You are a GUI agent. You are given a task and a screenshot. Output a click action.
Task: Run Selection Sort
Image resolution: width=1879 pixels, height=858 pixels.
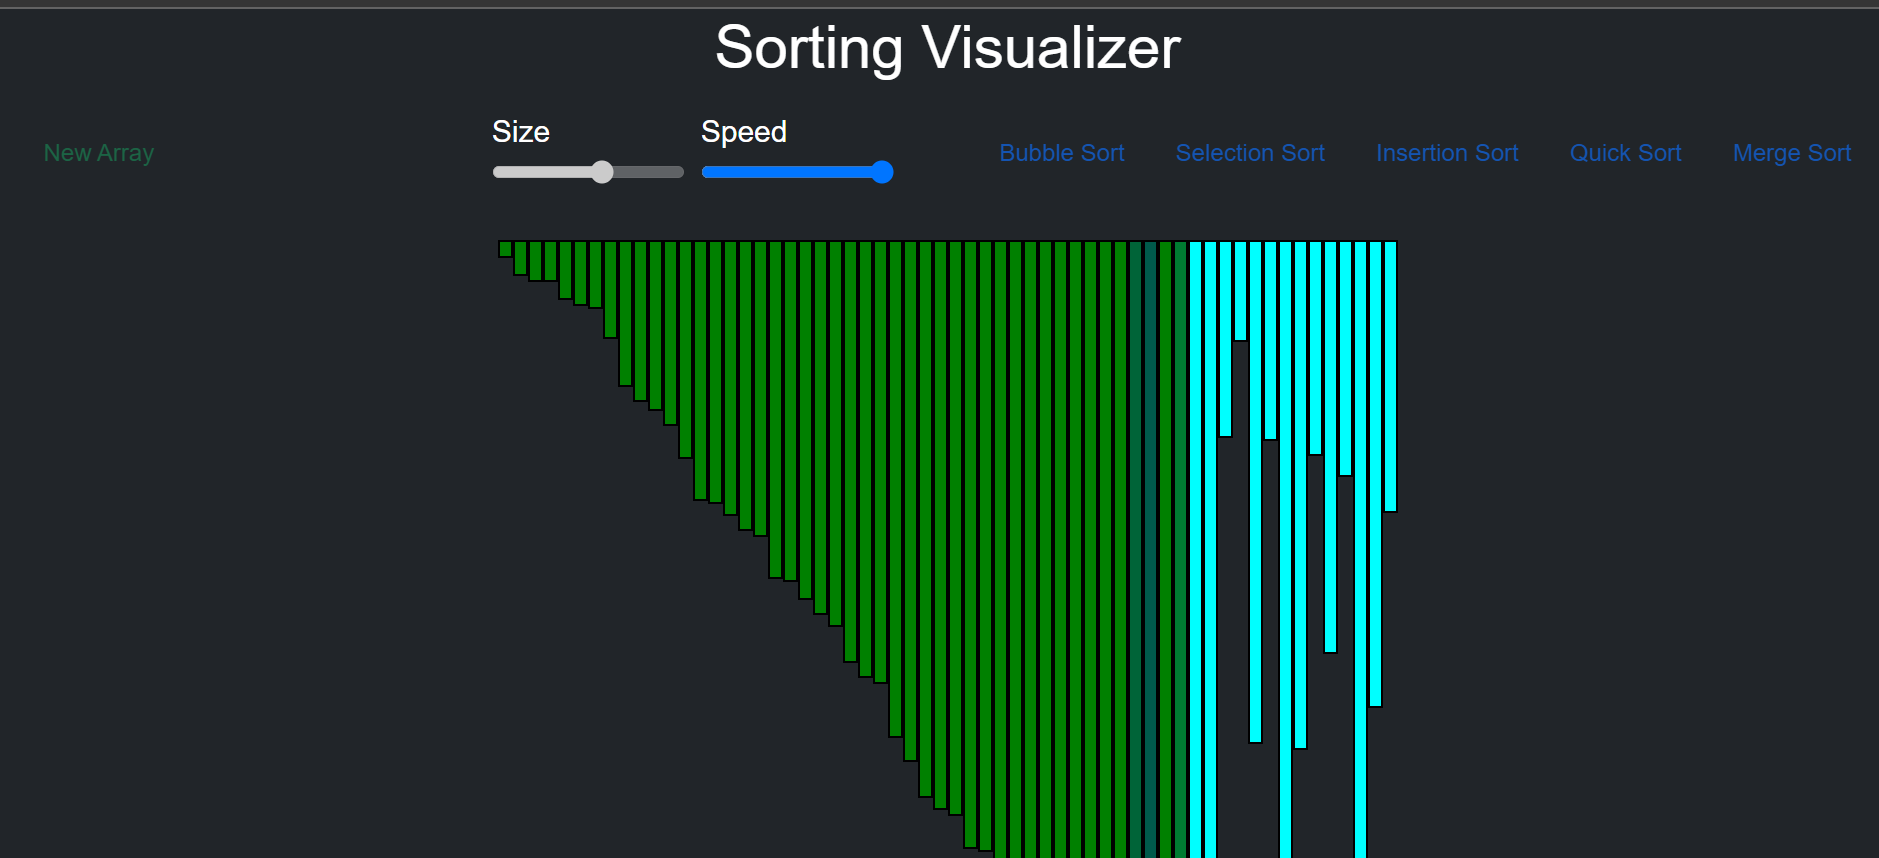(x=1249, y=152)
